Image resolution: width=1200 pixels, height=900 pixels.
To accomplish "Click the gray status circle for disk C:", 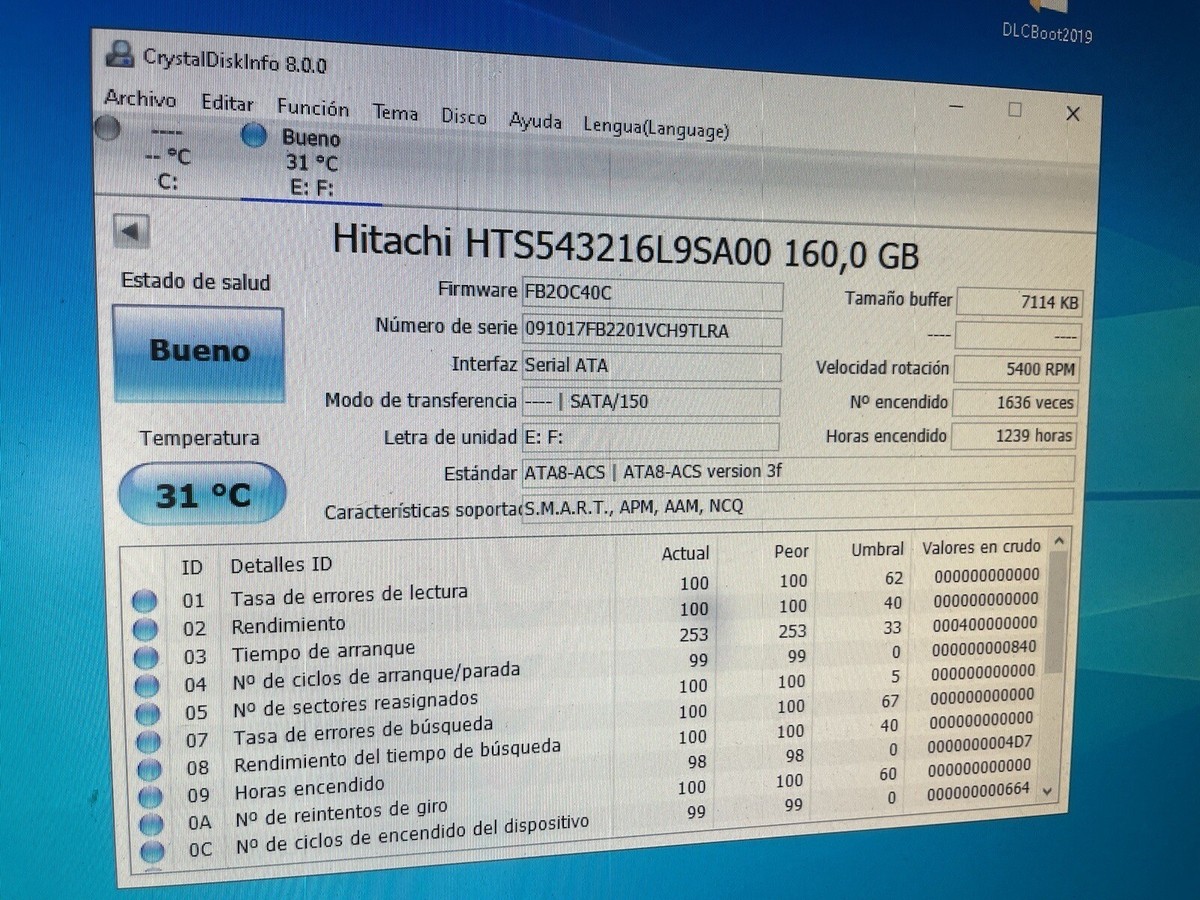I will pyautogui.click(x=108, y=129).
